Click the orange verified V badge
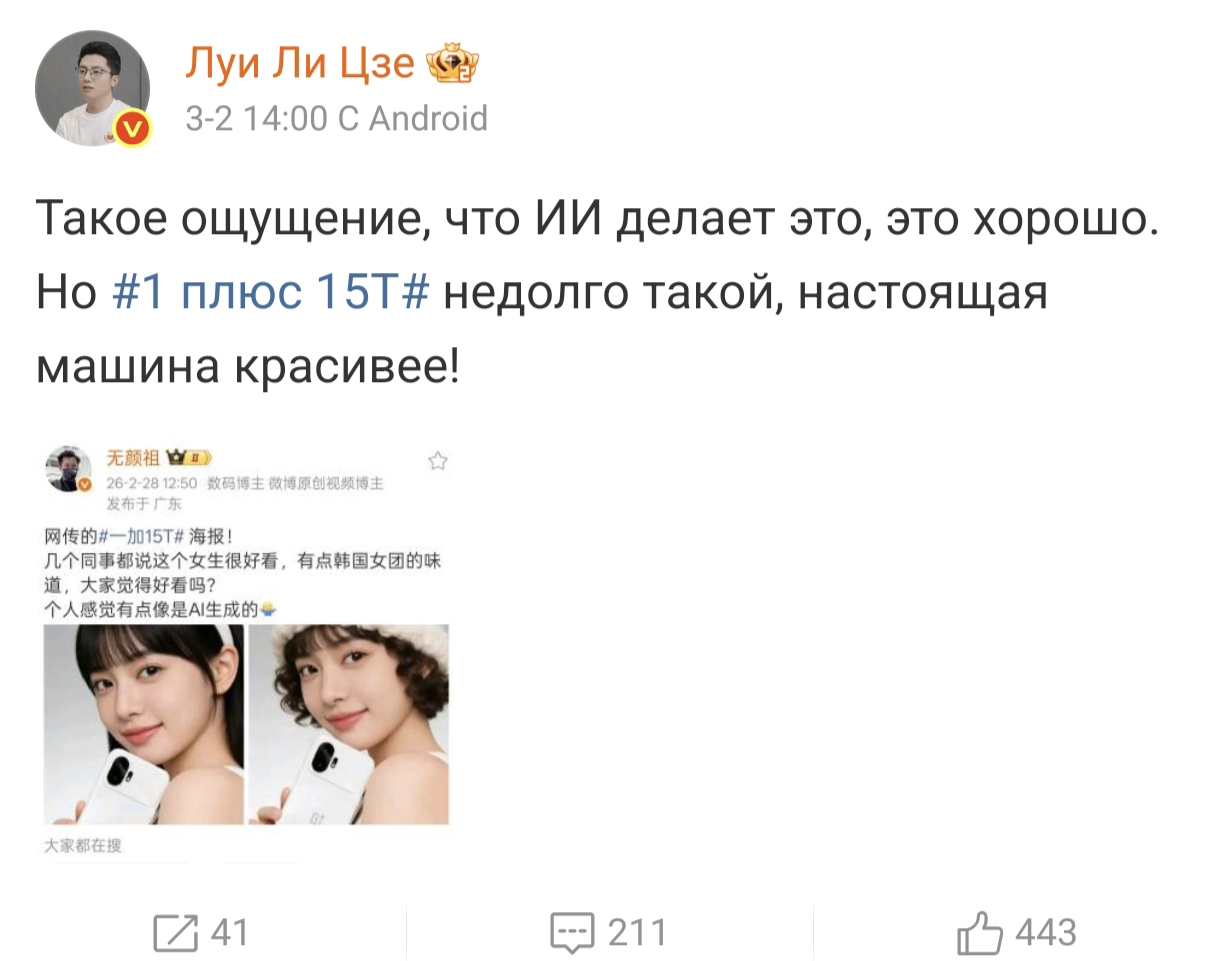Viewport: 1220px width, 961px height. tap(133, 129)
